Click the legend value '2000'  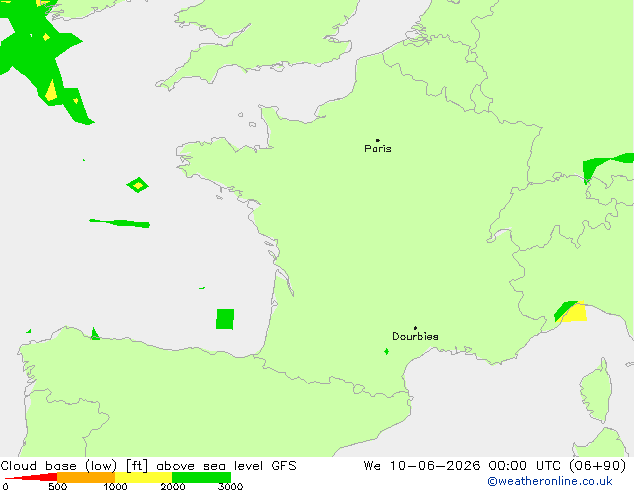173,486
